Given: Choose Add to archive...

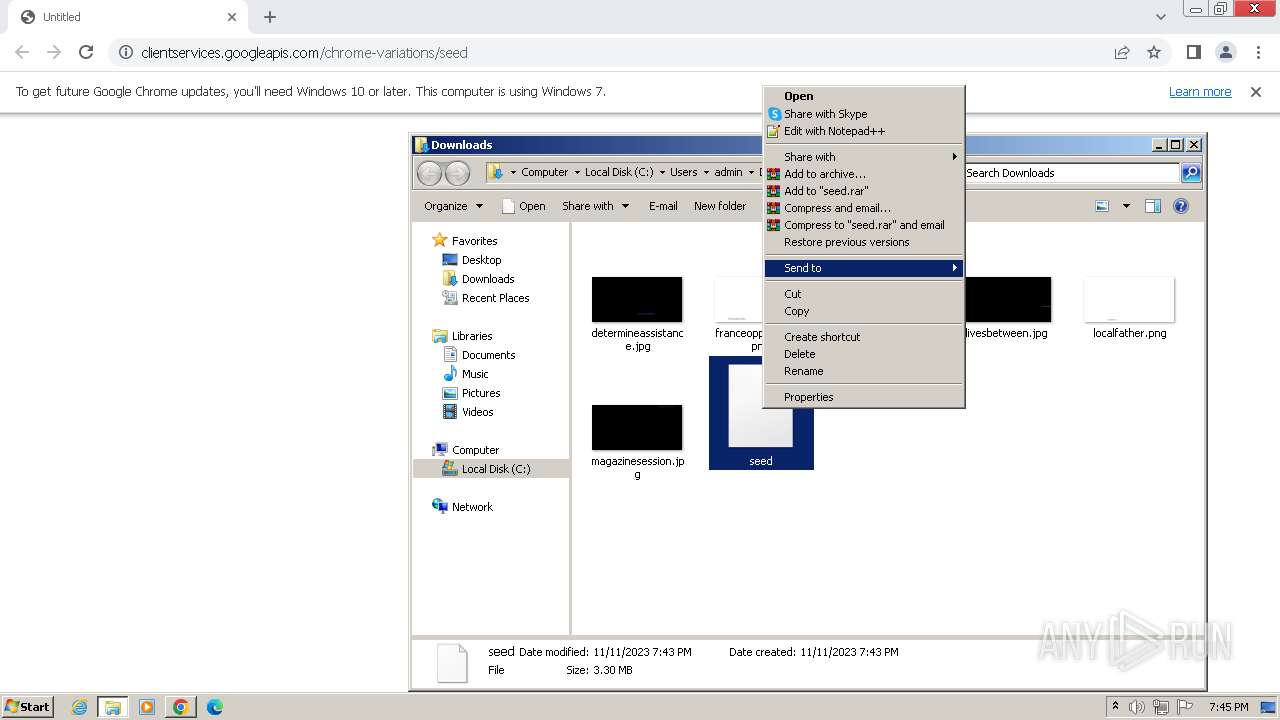Looking at the screenshot, I should pyautogui.click(x=864, y=174).
